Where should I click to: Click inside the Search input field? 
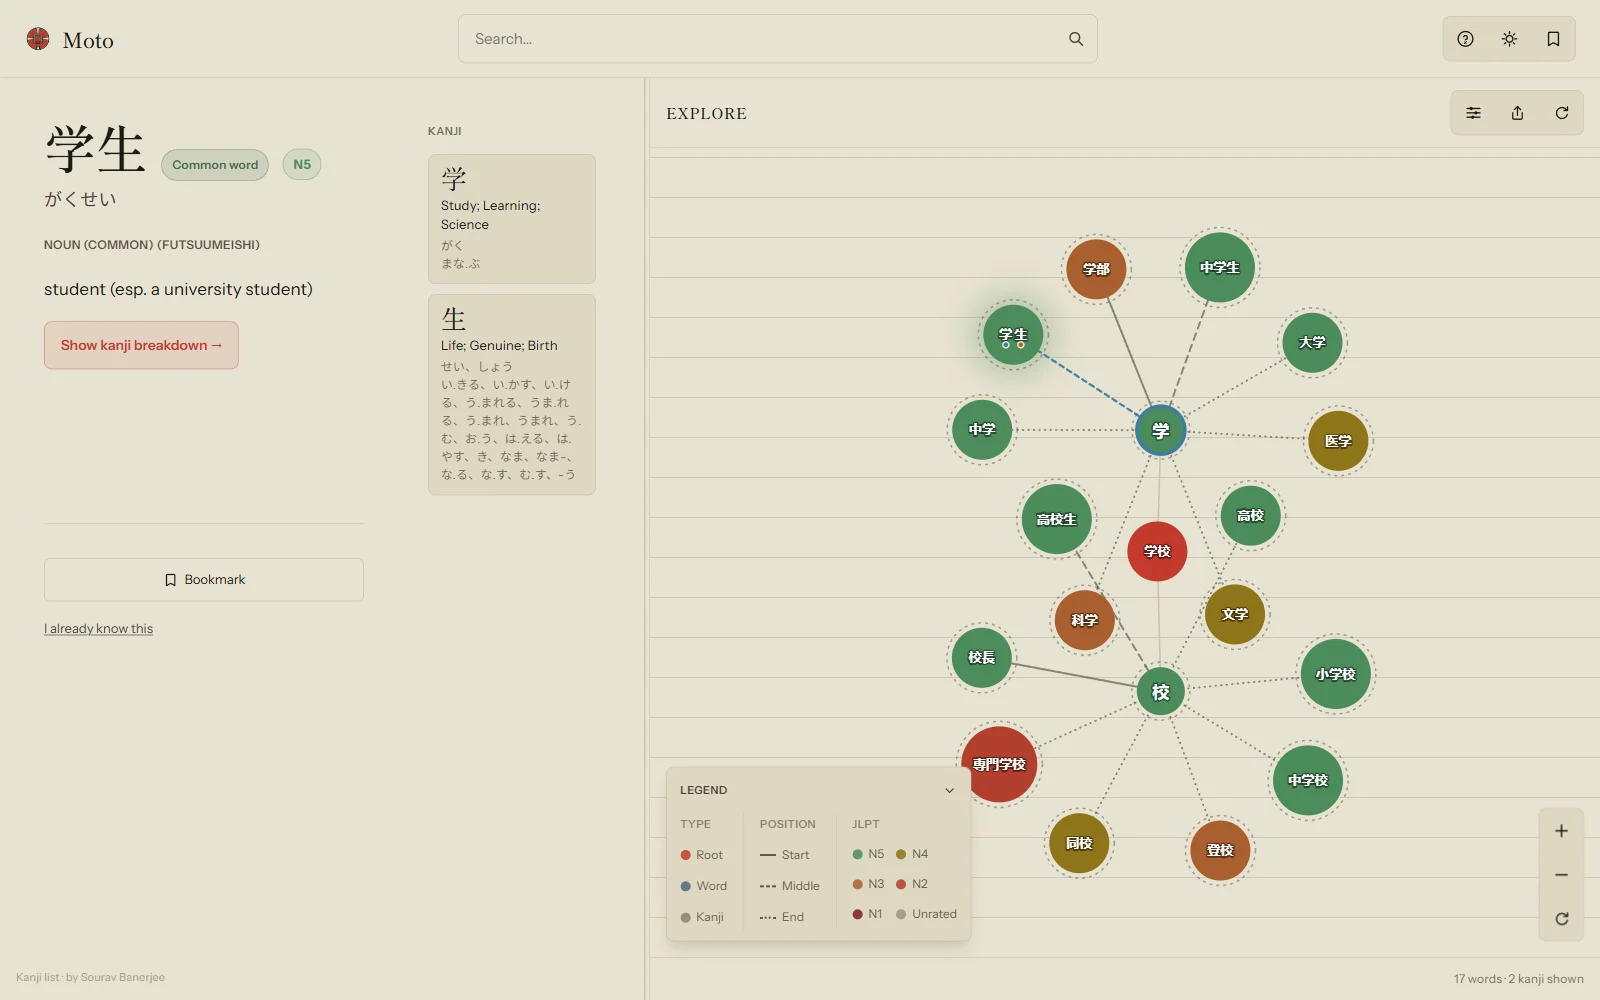point(777,39)
